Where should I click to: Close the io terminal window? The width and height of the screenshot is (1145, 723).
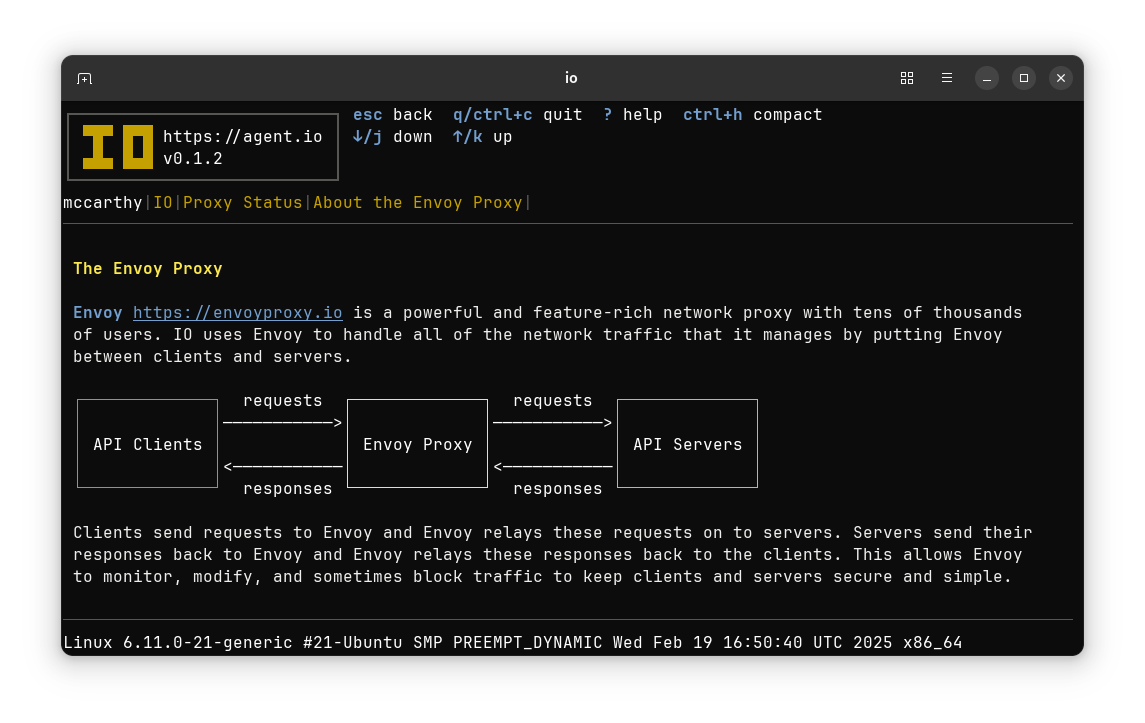pos(1061,78)
